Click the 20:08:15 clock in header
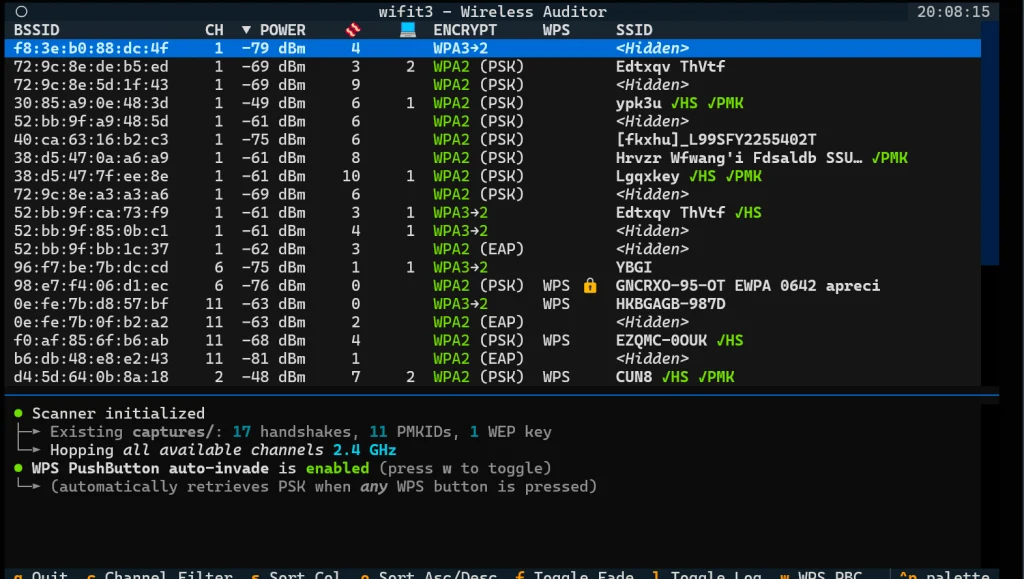The image size is (1024, 579). pyautogui.click(x=953, y=12)
